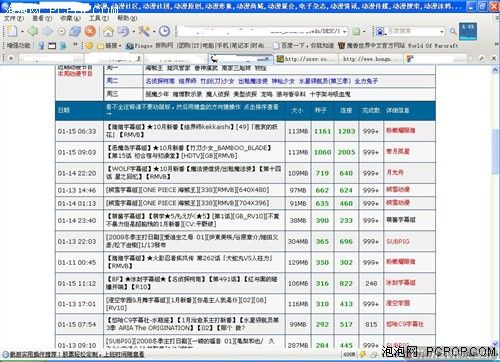Open the World Of Warcraft bookmark
Screen dimensions: 500x362
(398, 46)
